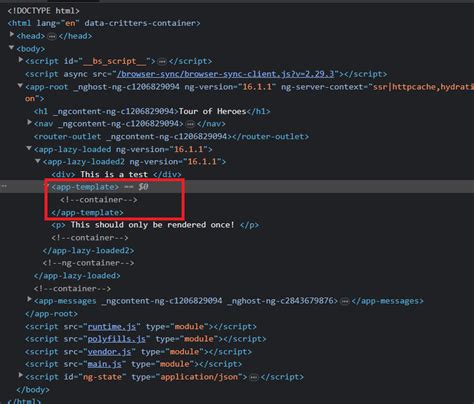Expand the app-messages element node
This screenshot has width=474, height=404.
click(x=29, y=300)
